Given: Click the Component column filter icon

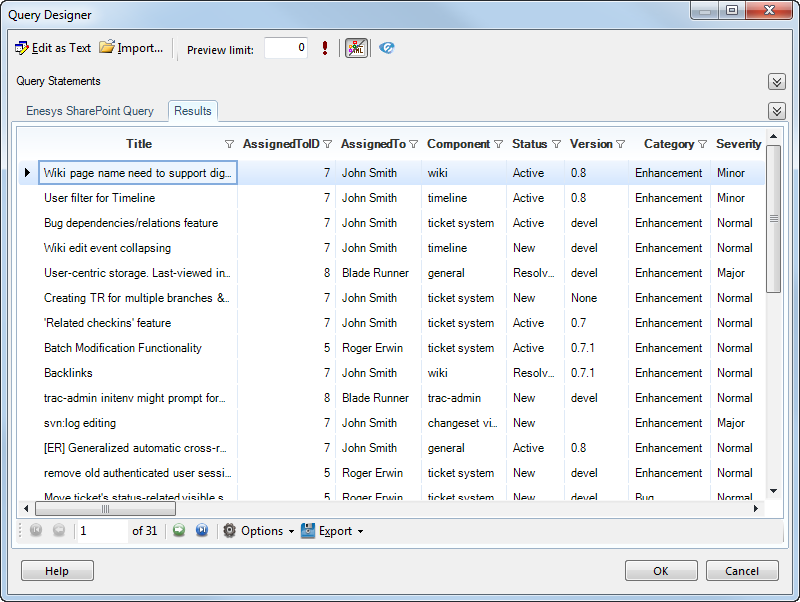Looking at the screenshot, I should (498, 144).
